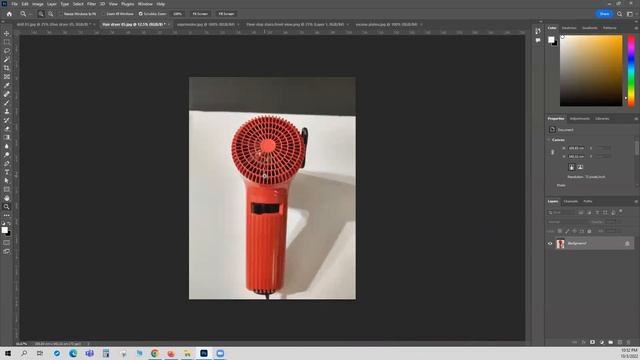Select the History Brush tool
Image resolution: width=640 pixels, height=360 pixels.
[x=7, y=120]
